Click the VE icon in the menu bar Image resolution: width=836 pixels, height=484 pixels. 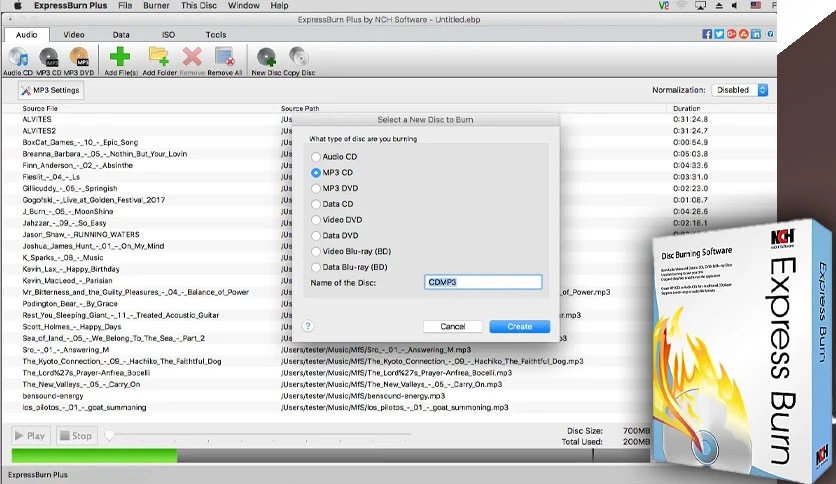pyautogui.click(x=664, y=5)
